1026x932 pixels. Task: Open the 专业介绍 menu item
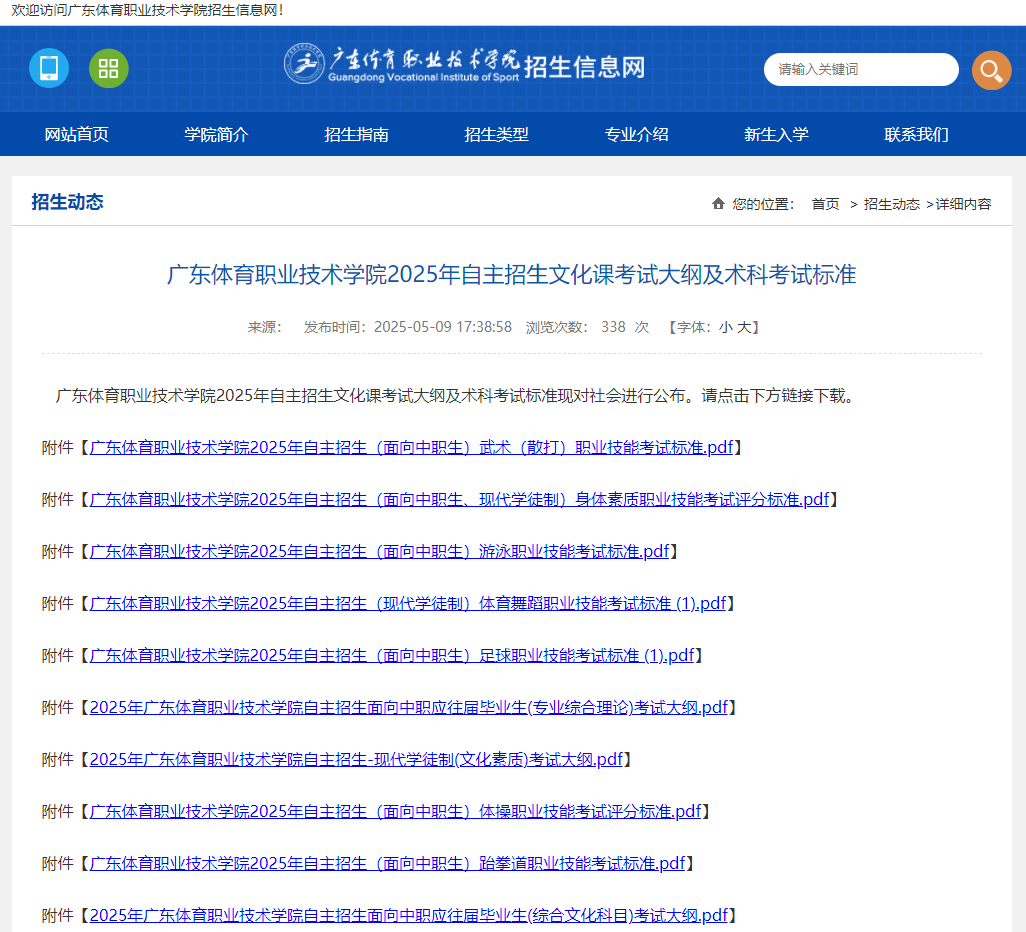(635, 133)
